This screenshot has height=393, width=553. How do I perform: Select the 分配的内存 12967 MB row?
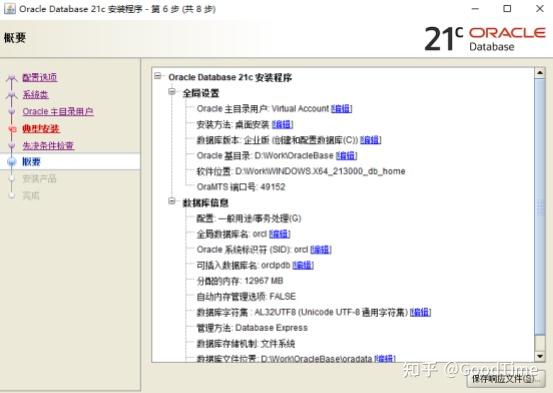click(240, 281)
